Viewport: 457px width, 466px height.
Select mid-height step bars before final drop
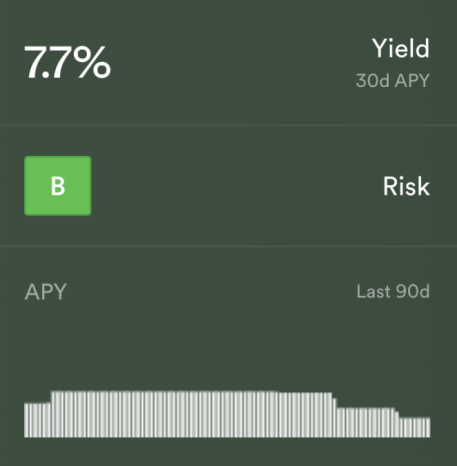click(x=366, y=422)
